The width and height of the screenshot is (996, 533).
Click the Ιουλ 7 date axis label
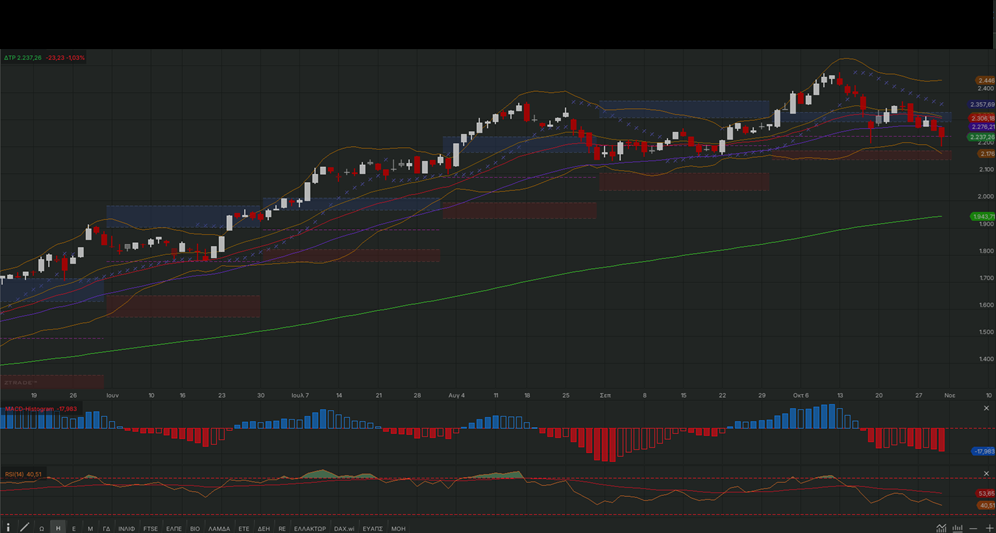(x=300, y=395)
